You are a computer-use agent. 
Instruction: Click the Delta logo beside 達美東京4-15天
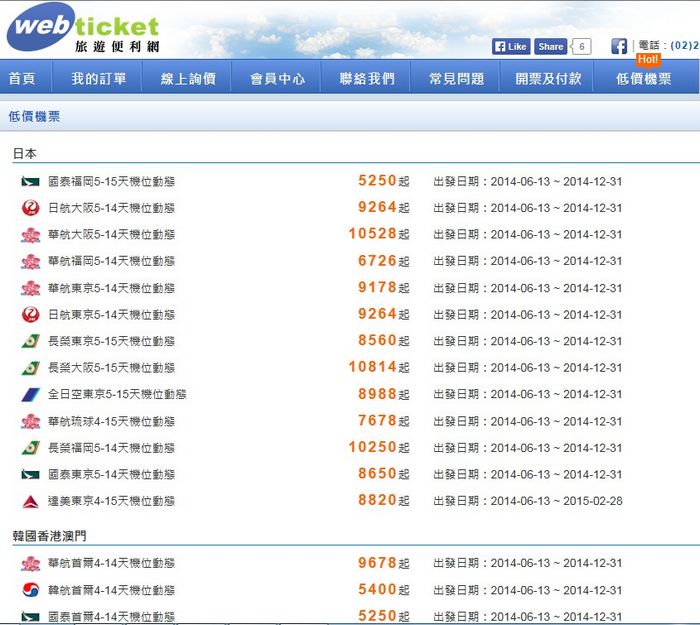30,501
